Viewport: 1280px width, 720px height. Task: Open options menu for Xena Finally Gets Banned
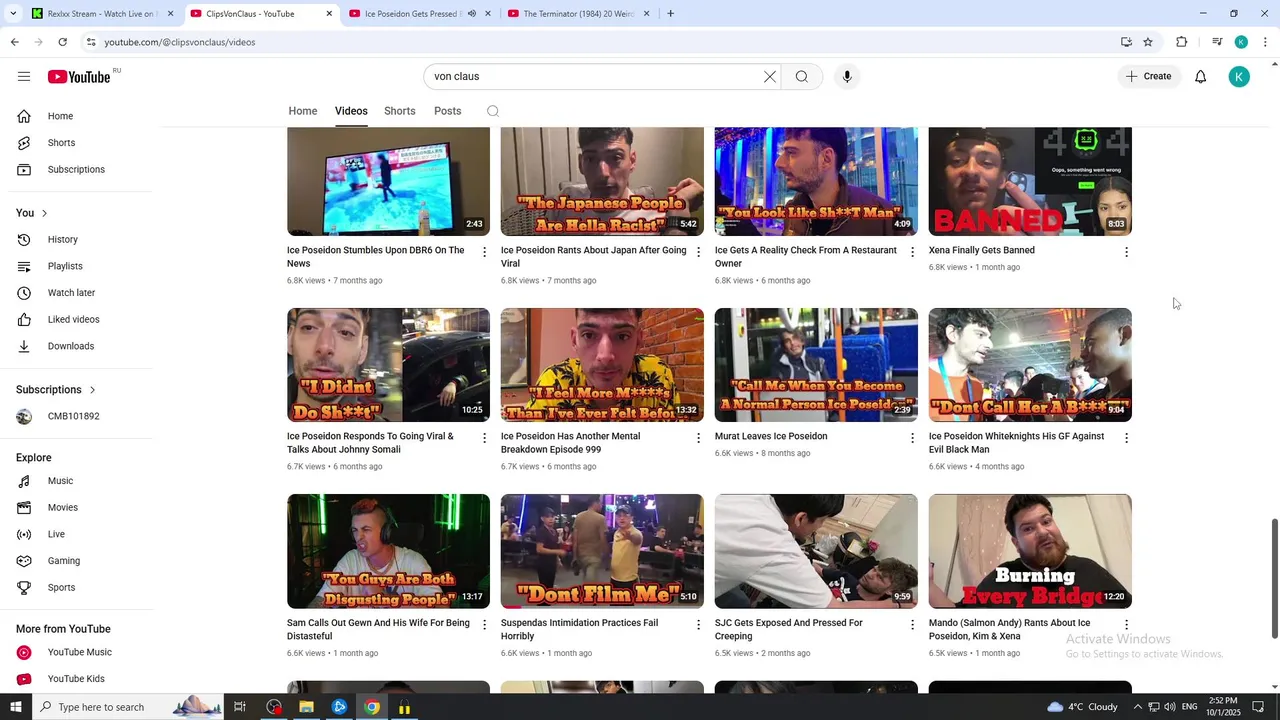click(1126, 252)
